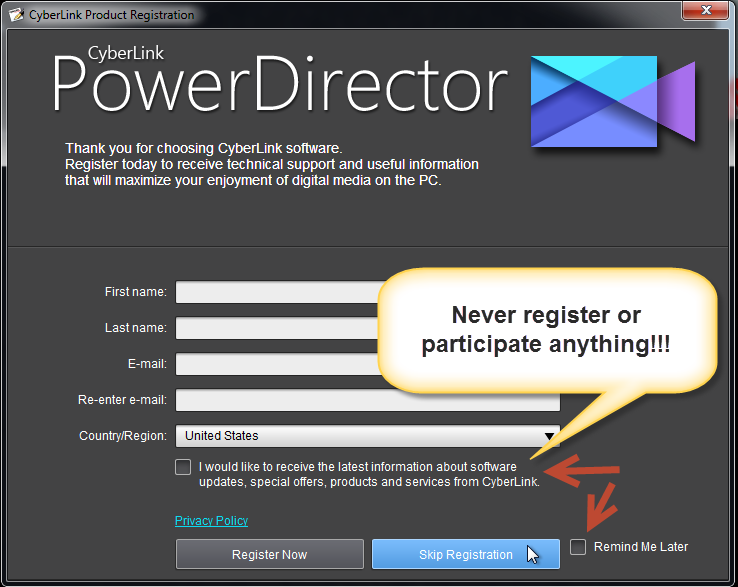This screenshot has width=738, height=587.
Task: Click the Skip Registration button
Action: point(465,554)
